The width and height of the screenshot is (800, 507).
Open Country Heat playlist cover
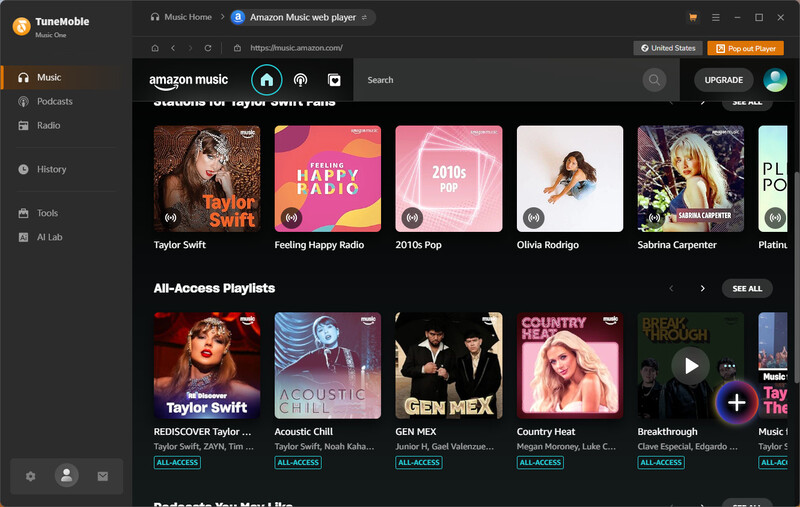pos(570,366)
